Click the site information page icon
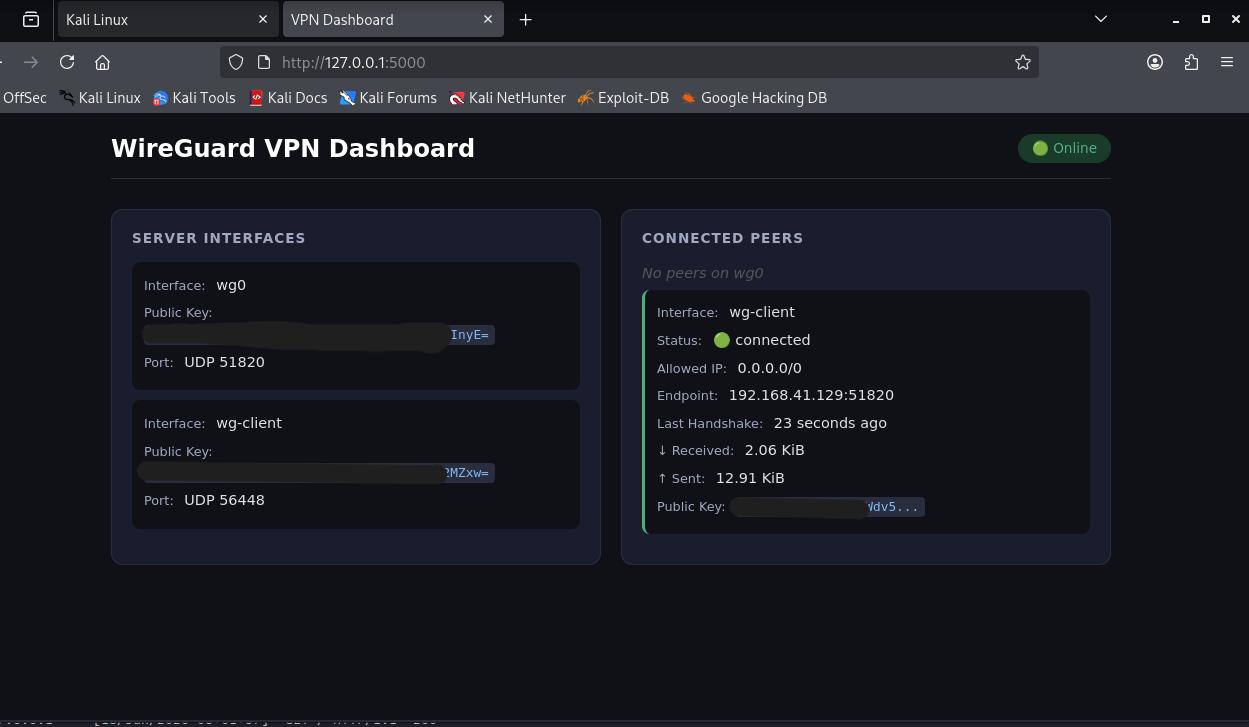The image size is (1249, 727). 264,62
